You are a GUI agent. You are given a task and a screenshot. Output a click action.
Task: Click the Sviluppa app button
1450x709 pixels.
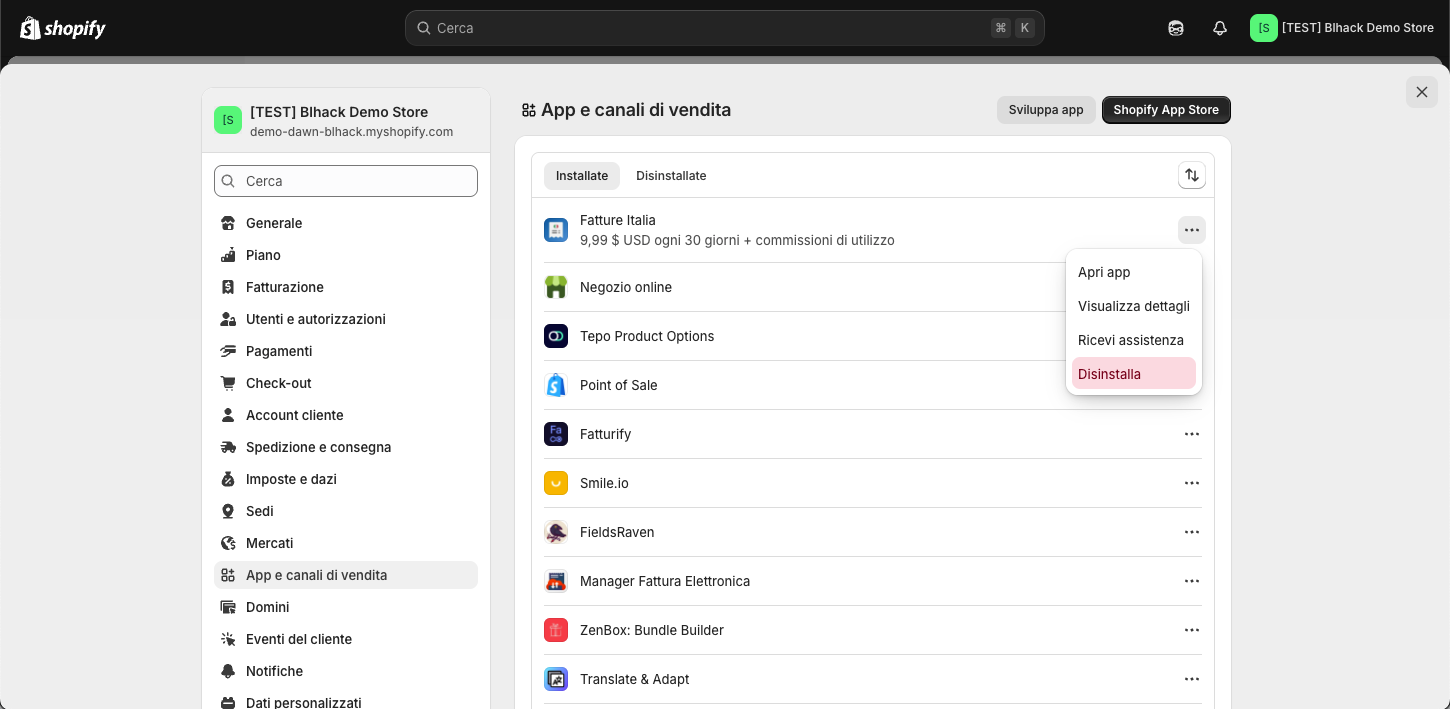pyautogui.click(x=1046, y=110)
